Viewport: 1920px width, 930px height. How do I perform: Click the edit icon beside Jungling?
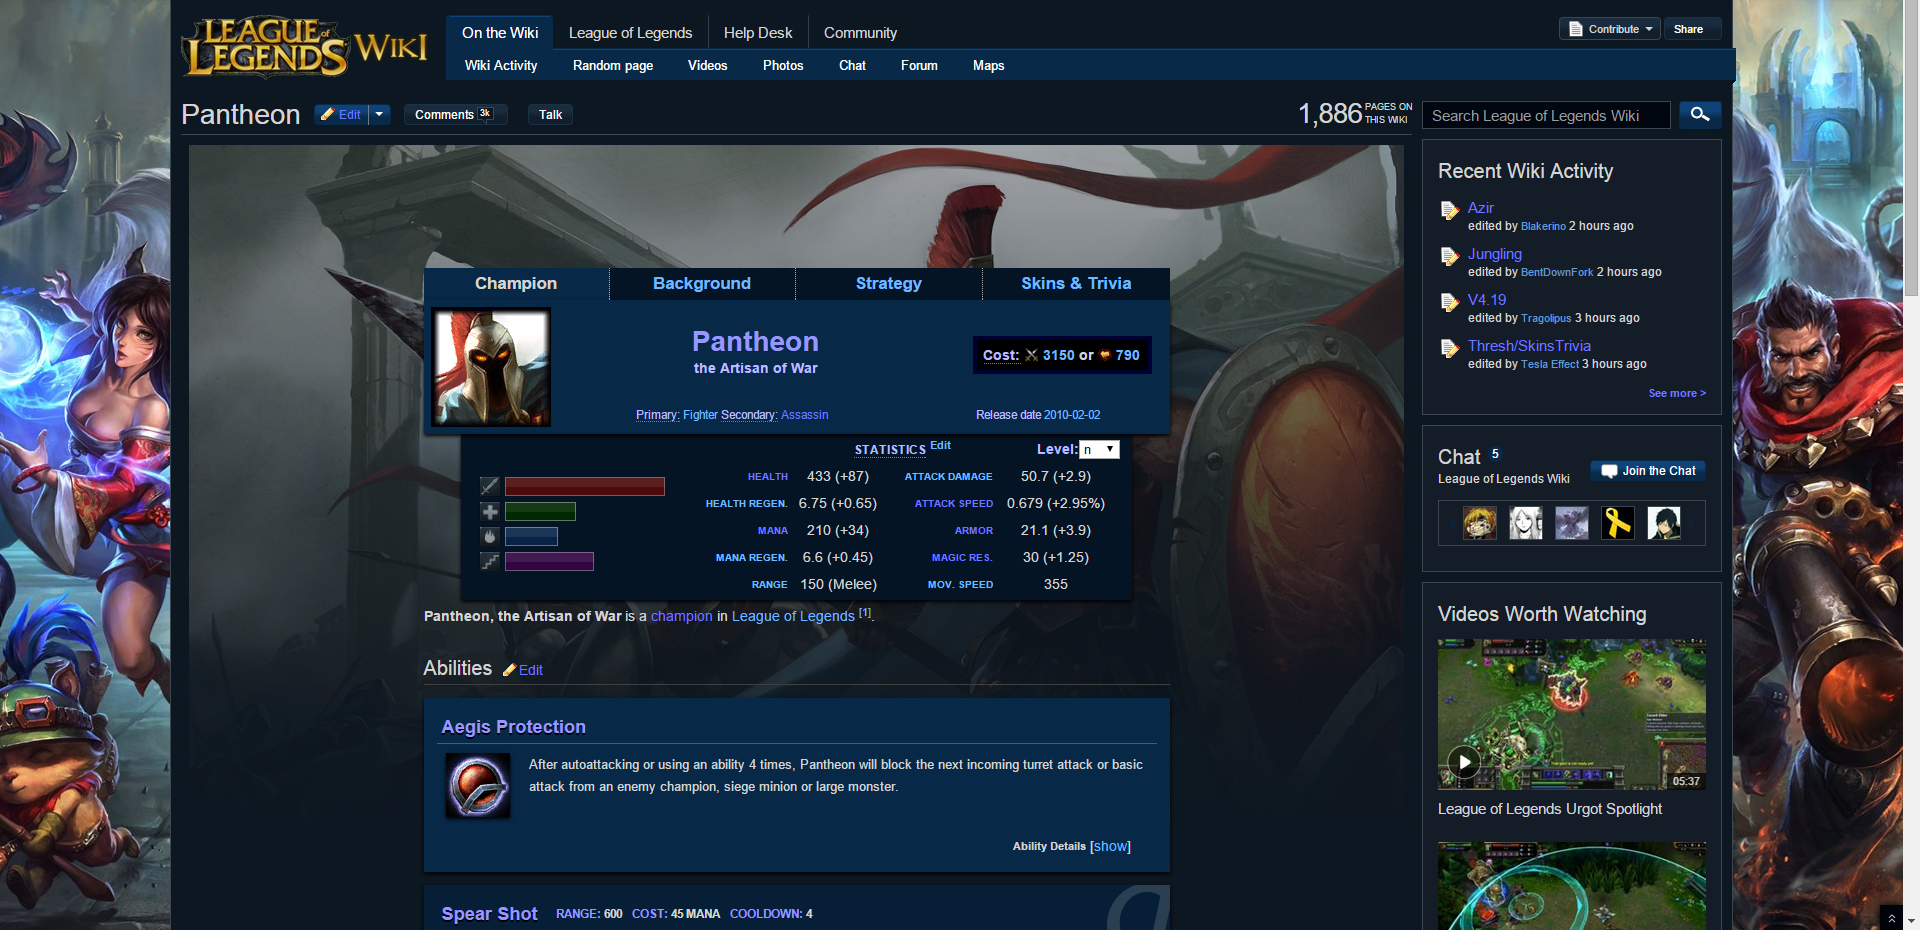[x=1449, y=256]
